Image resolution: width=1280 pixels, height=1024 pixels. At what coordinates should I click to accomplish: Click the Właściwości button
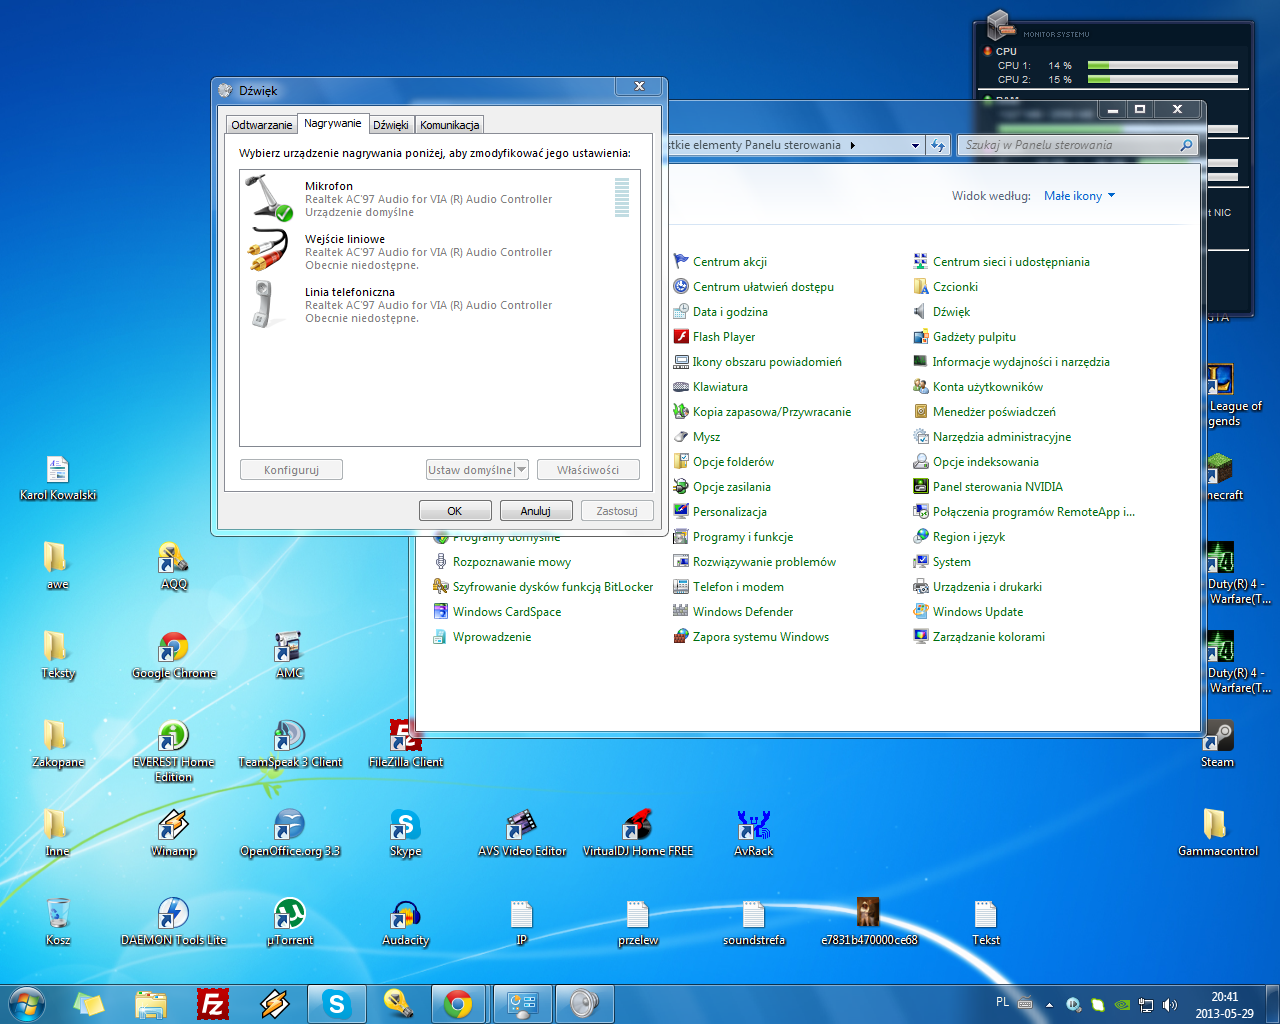click(588, 470)
